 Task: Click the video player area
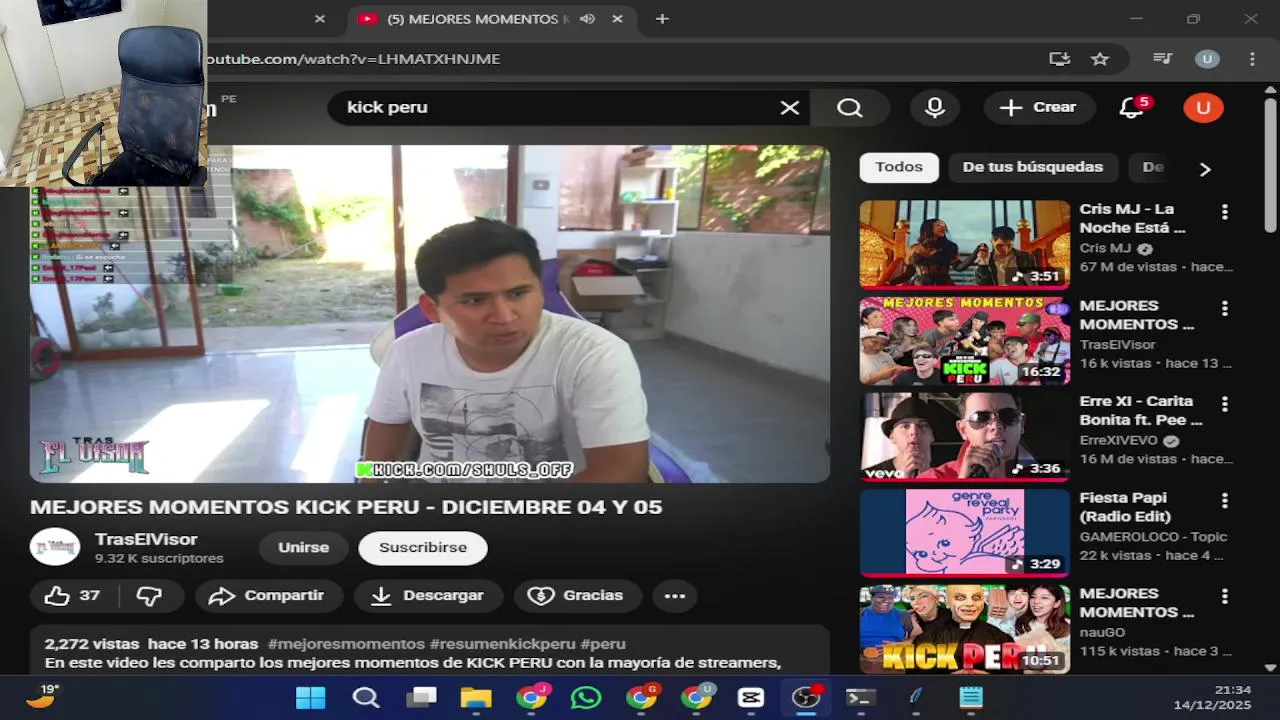coord(430,314)
